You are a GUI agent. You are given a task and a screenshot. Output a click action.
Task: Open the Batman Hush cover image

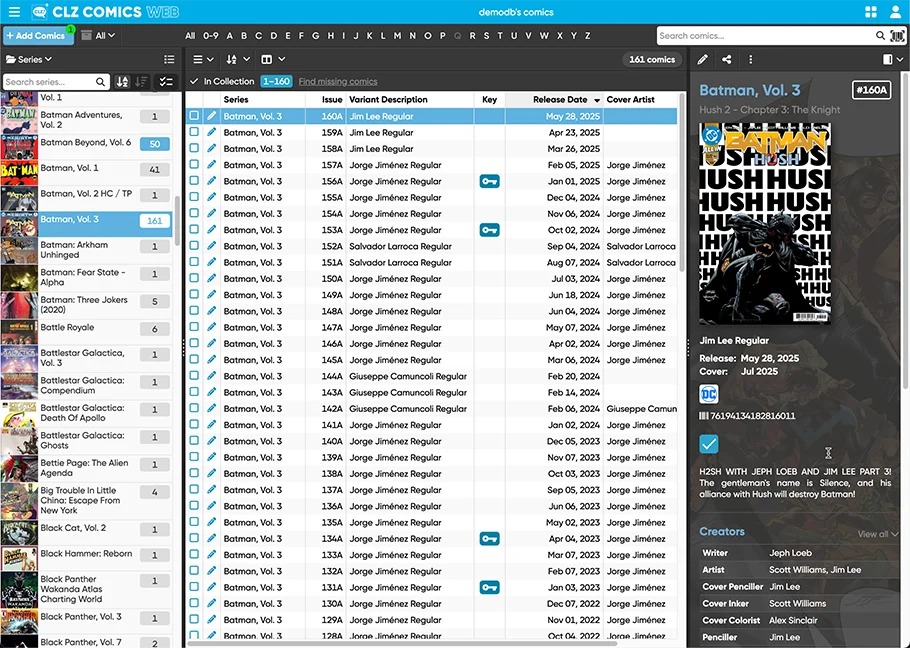[x=765, y=223]
